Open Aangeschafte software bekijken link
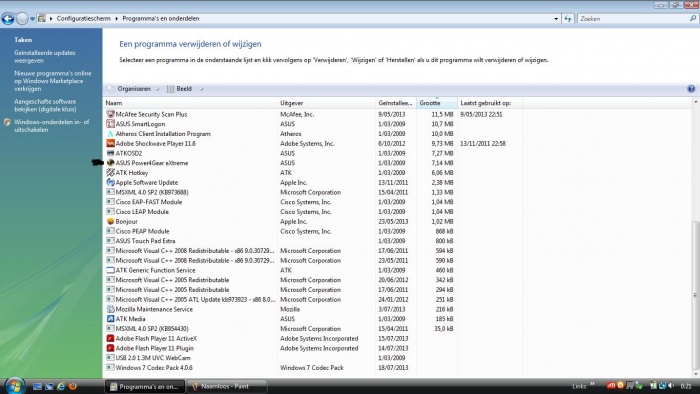This screenshot has height=394, width=700. pos(45,105)
